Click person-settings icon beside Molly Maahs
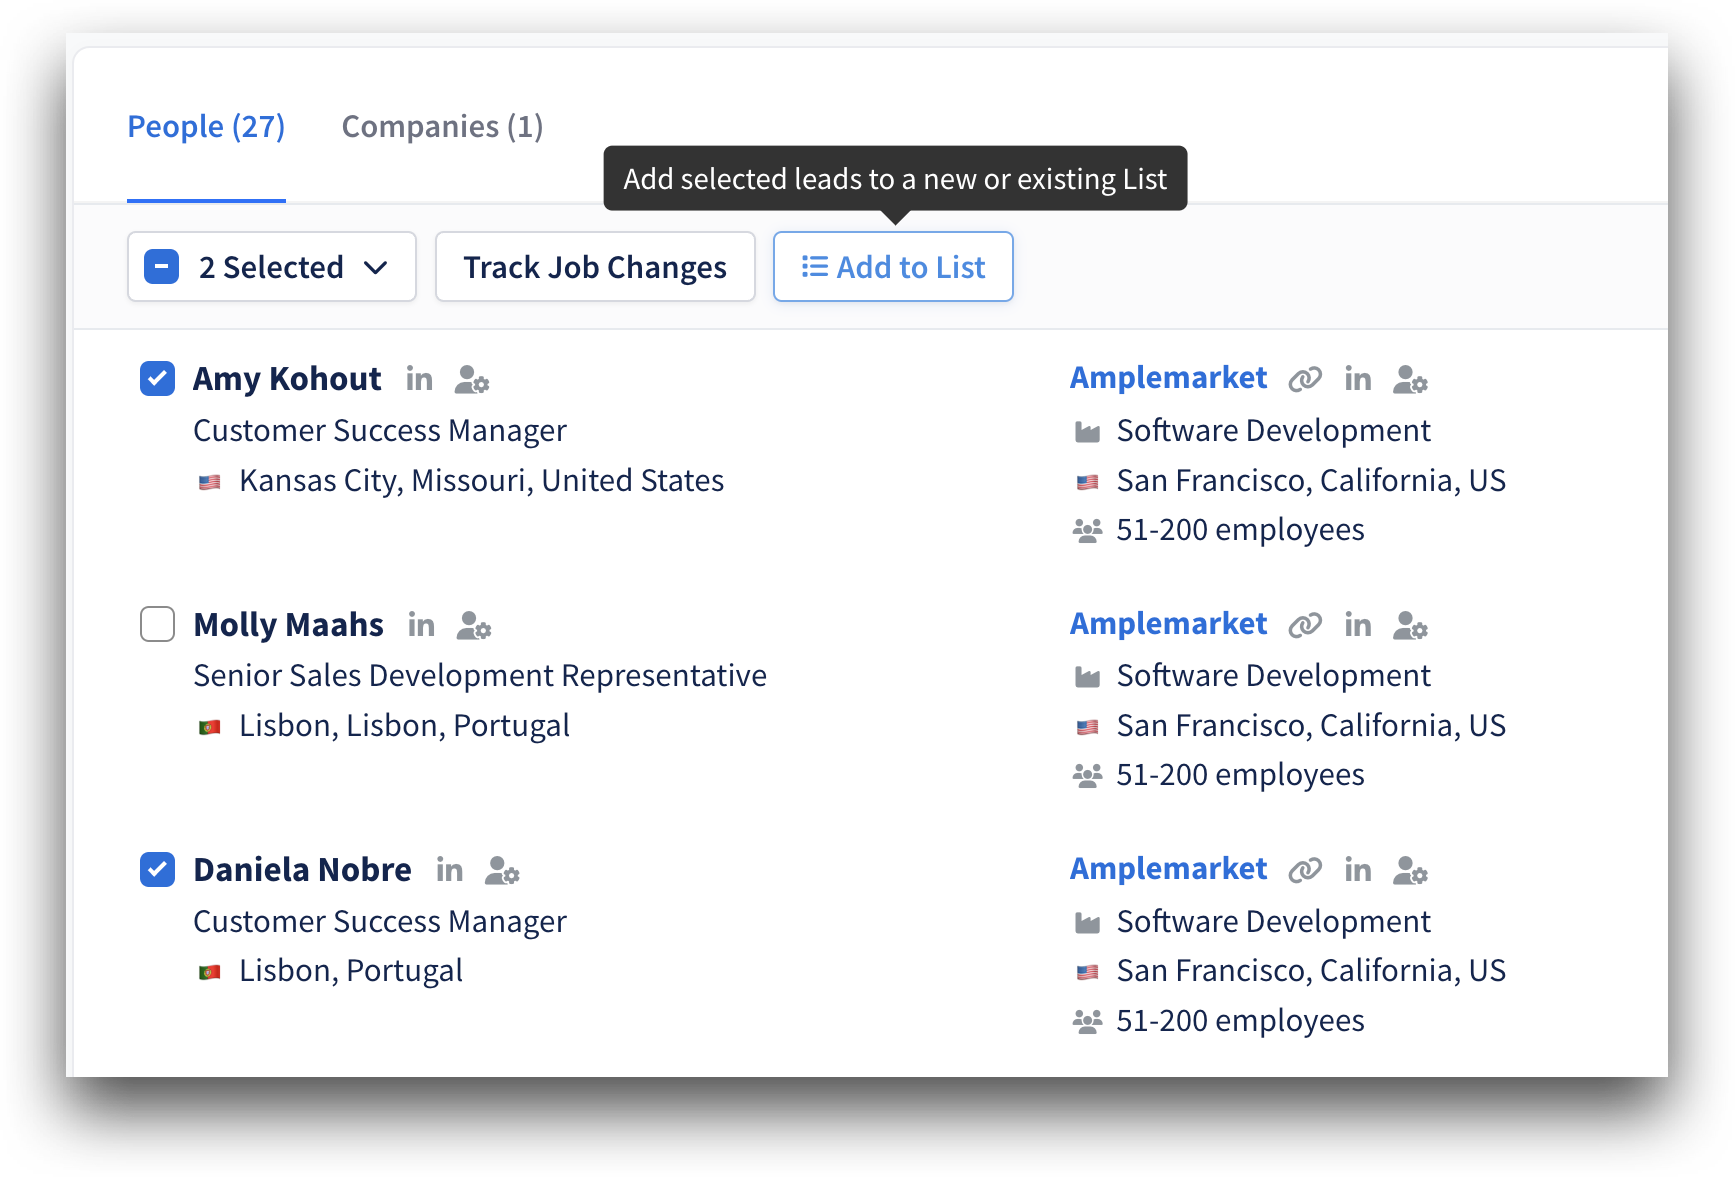Image resolution: width=1735 pixels, height=1177 pixels. pos(474,625)
